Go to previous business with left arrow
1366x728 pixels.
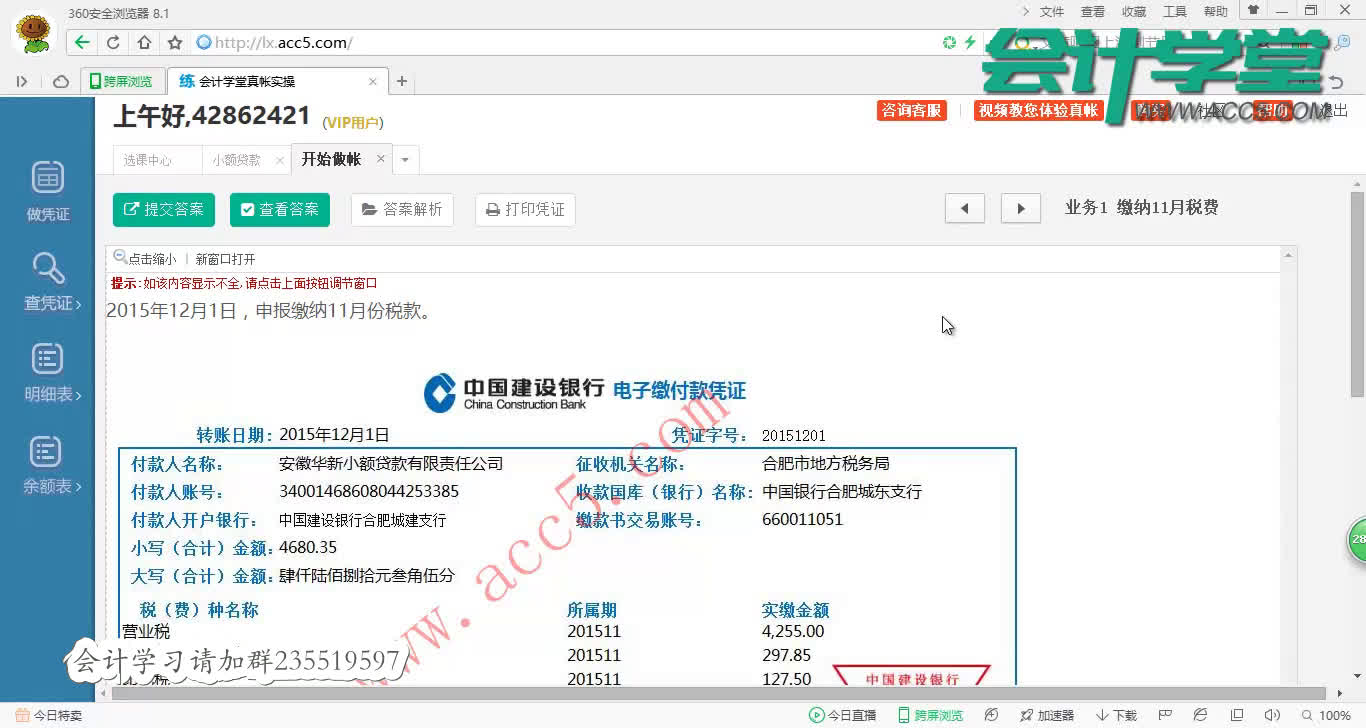(x=965, y=208)
